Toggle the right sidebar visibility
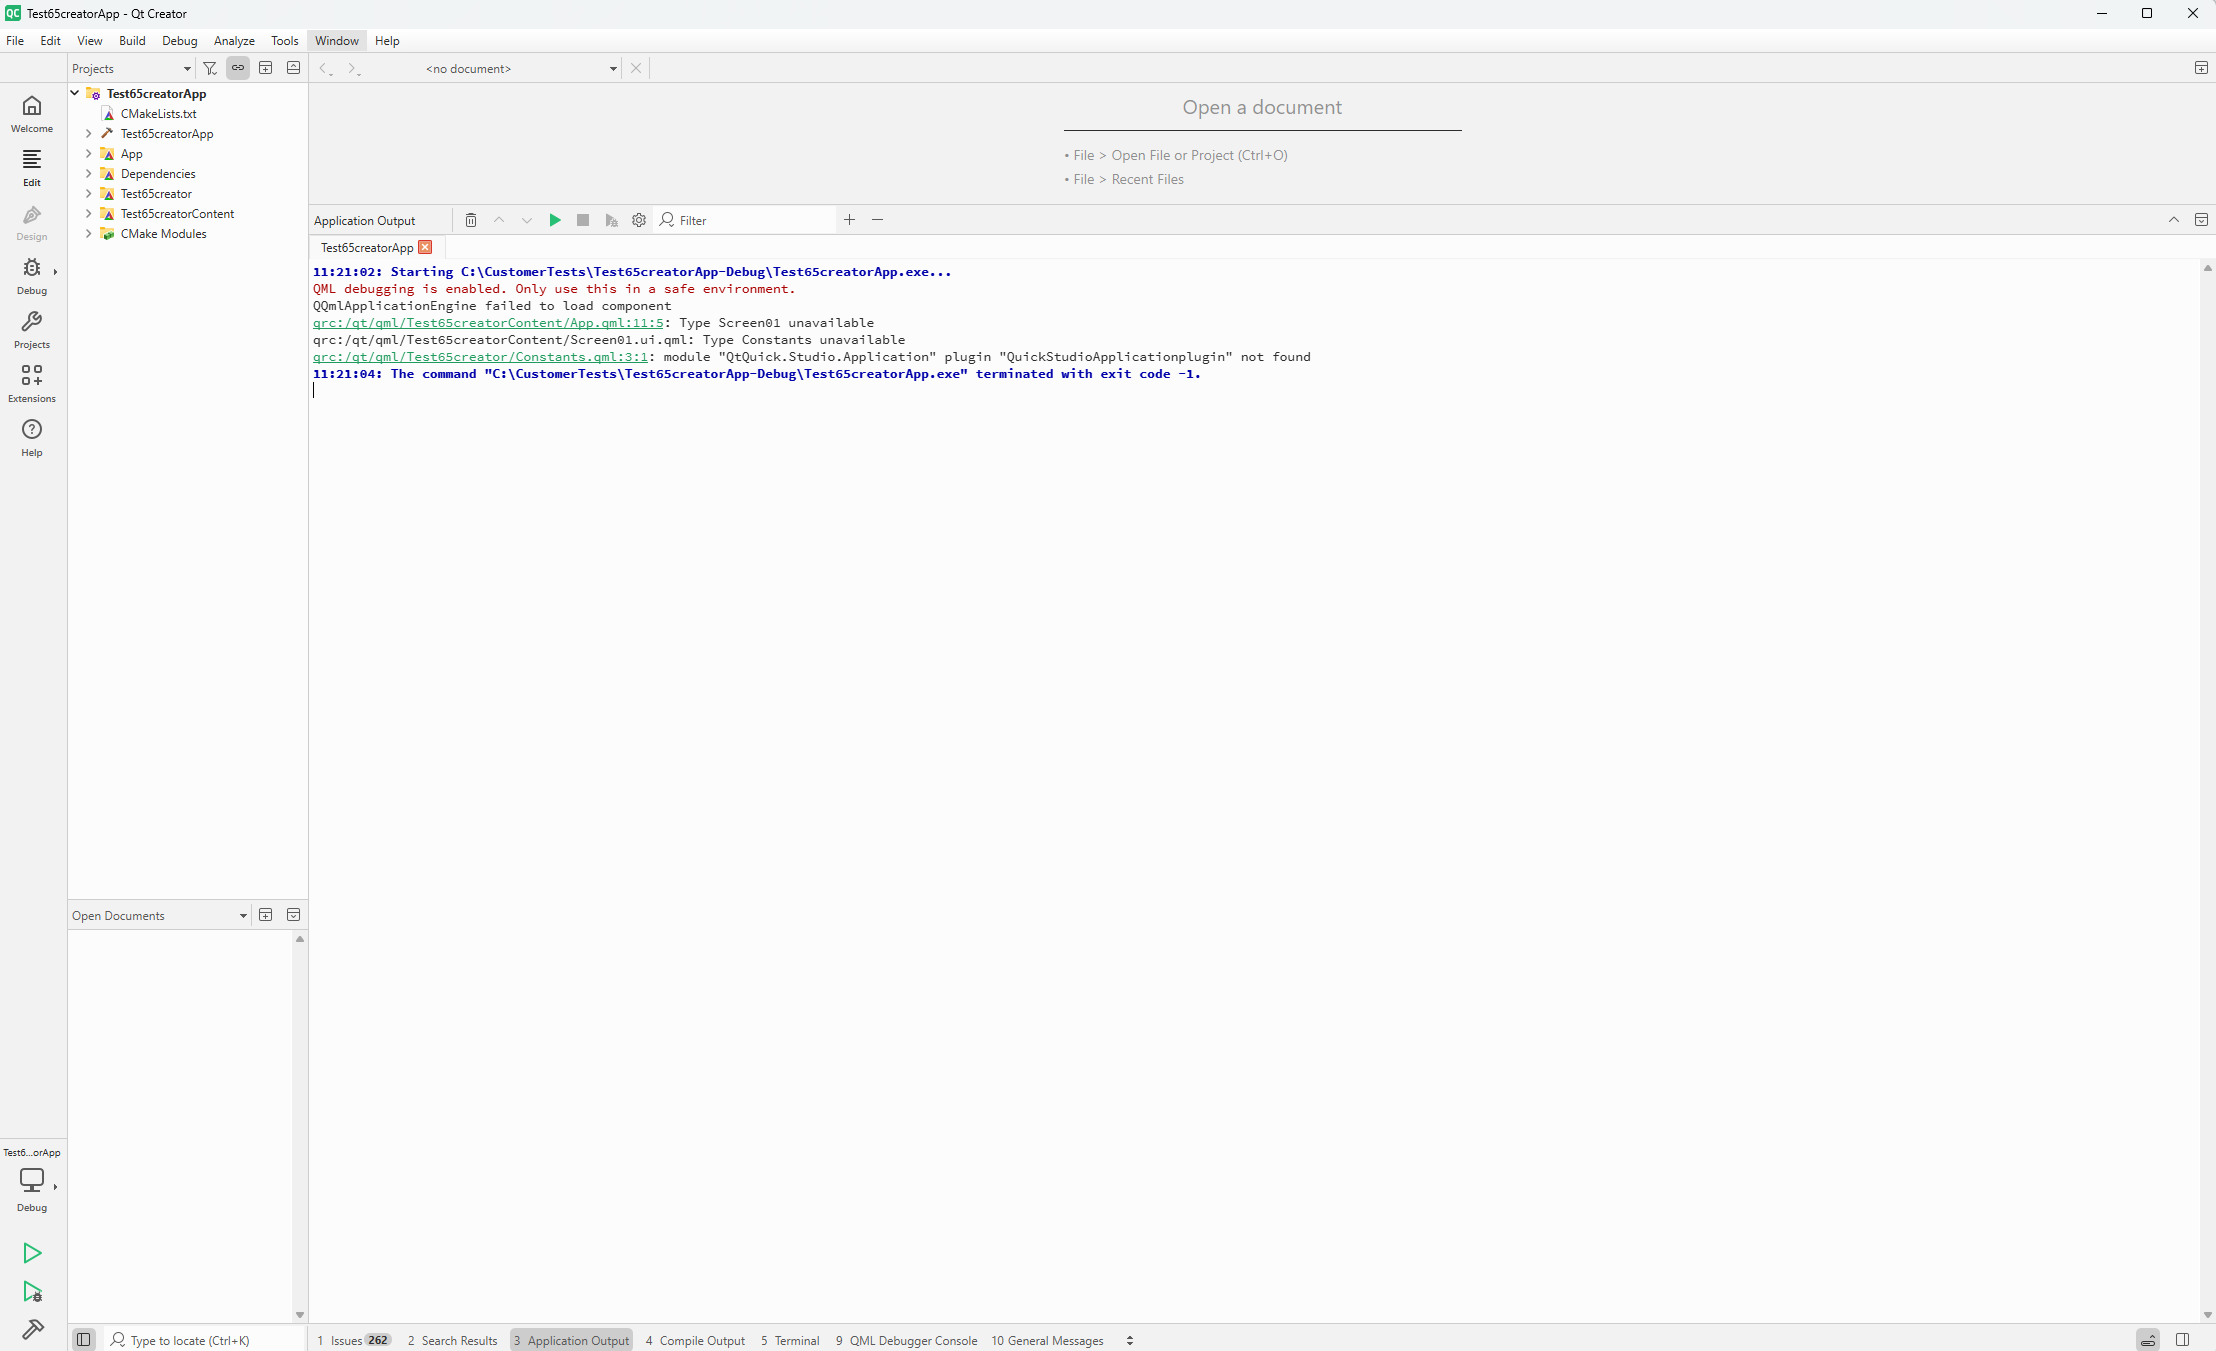 [x=2183, y=1340]
